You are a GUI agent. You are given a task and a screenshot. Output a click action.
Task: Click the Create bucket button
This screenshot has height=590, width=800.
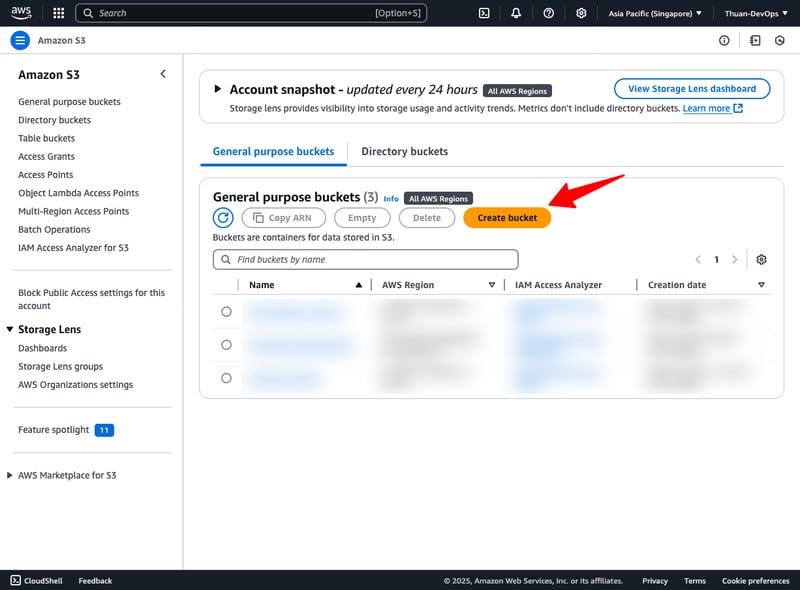click(x=507, y=218)
